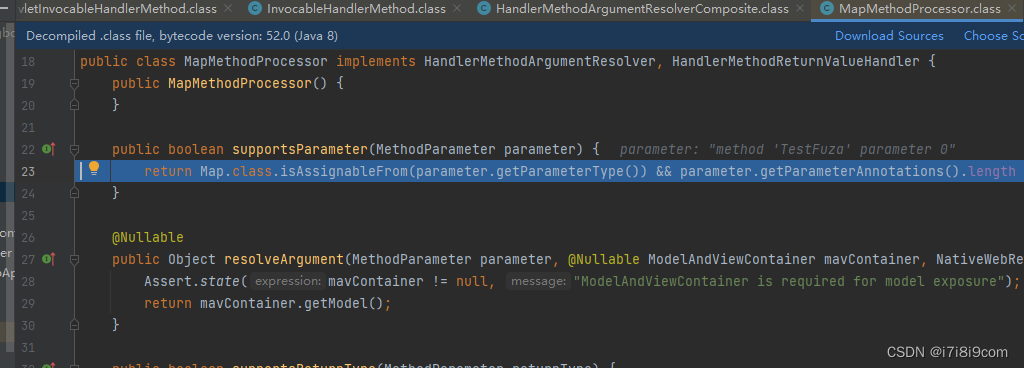The height and width of the screenshot is (368, 1024).
Task: Click the ModelAndViewContainer type on line 27
Action: 731,259
